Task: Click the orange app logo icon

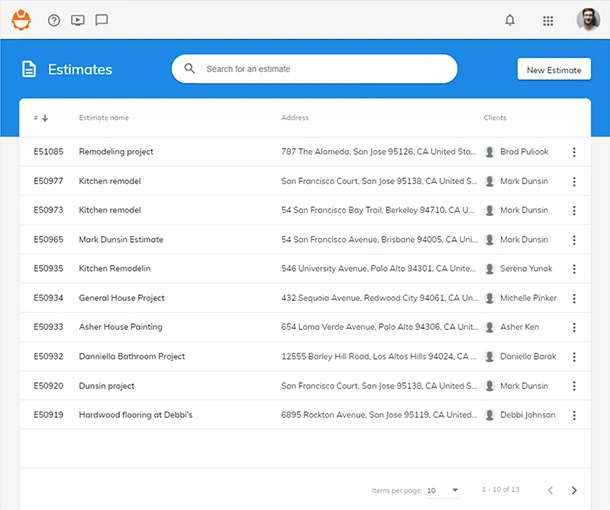Action: (21, 20)
